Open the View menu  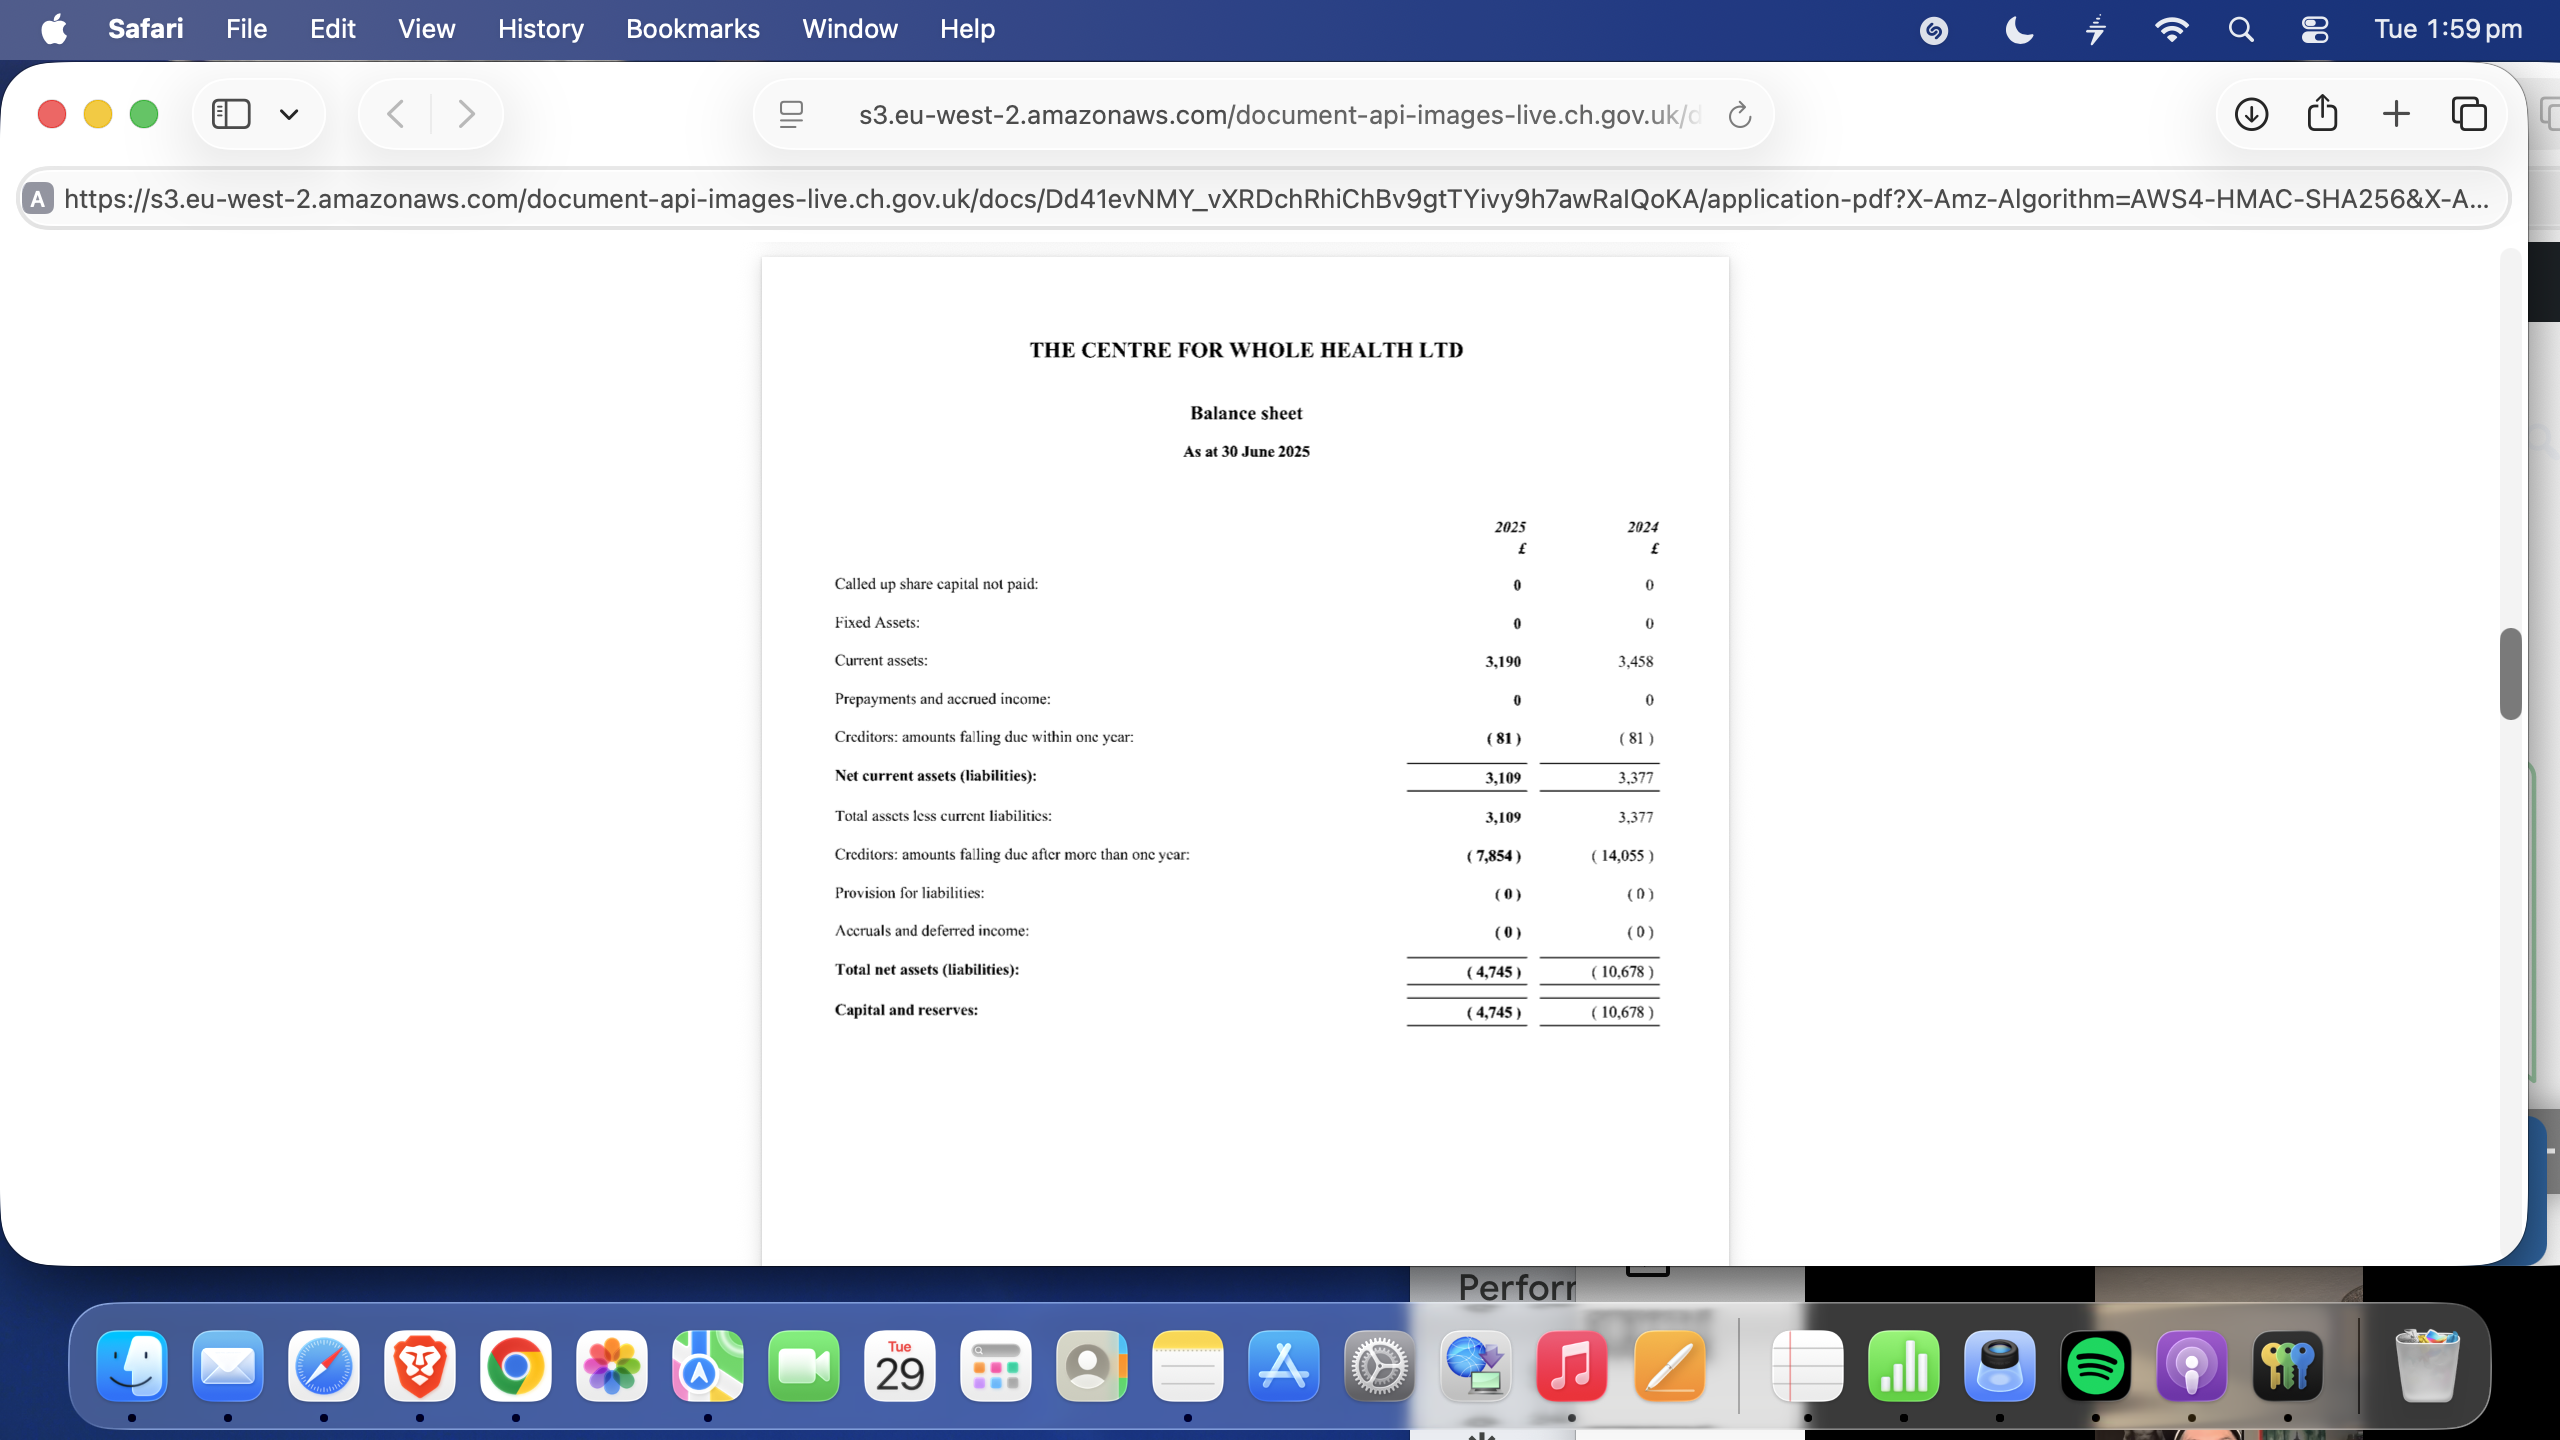[426, 29]
